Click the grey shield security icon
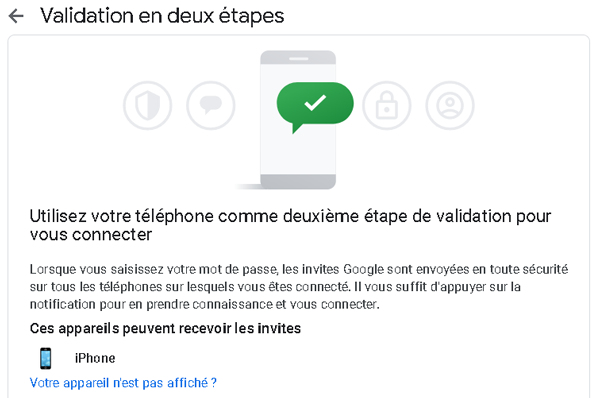 pyautogui.click(x=147, y=105)
